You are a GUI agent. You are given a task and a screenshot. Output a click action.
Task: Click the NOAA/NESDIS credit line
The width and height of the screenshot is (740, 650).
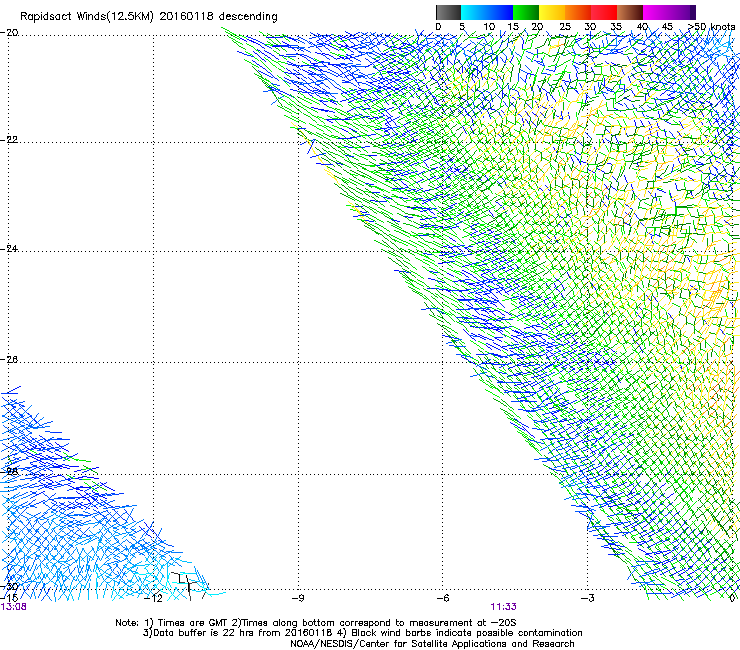pos(432,644)
